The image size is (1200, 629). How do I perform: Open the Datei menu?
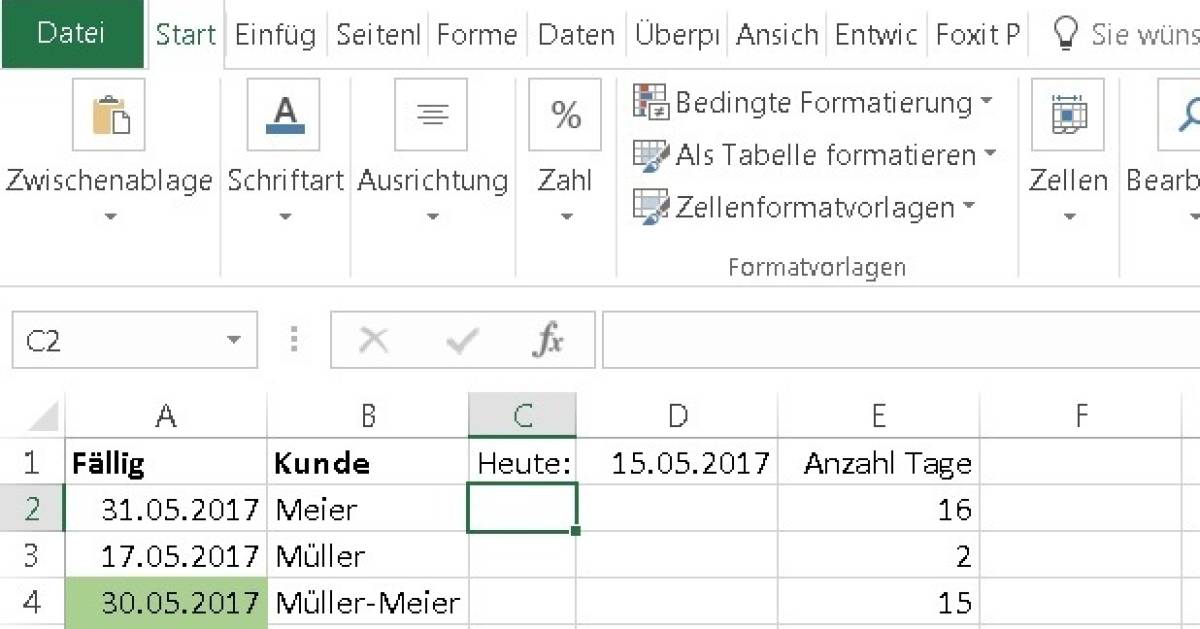click(73, 34)
